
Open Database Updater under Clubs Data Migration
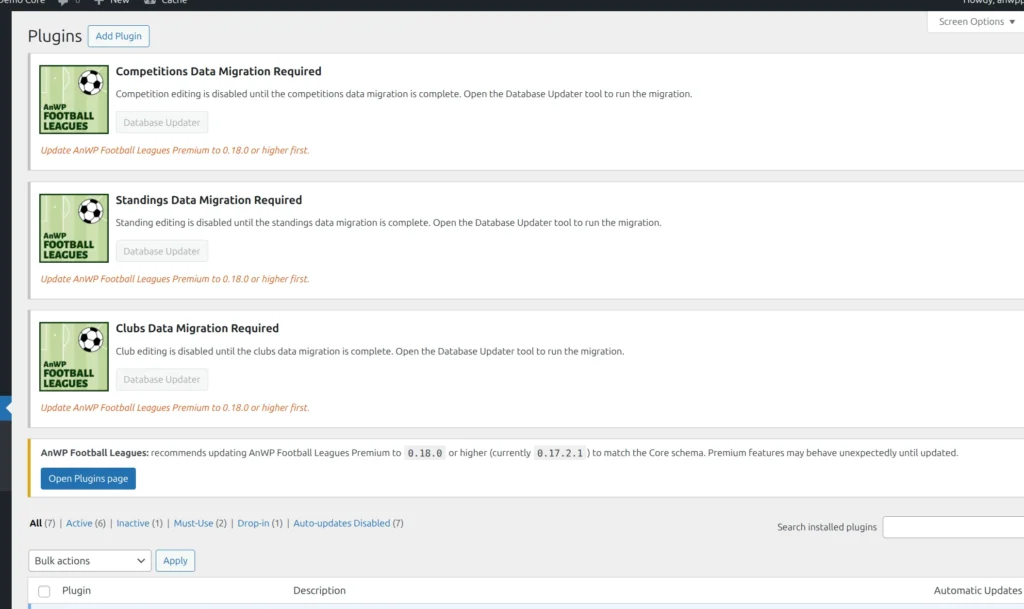click(161, 379)
